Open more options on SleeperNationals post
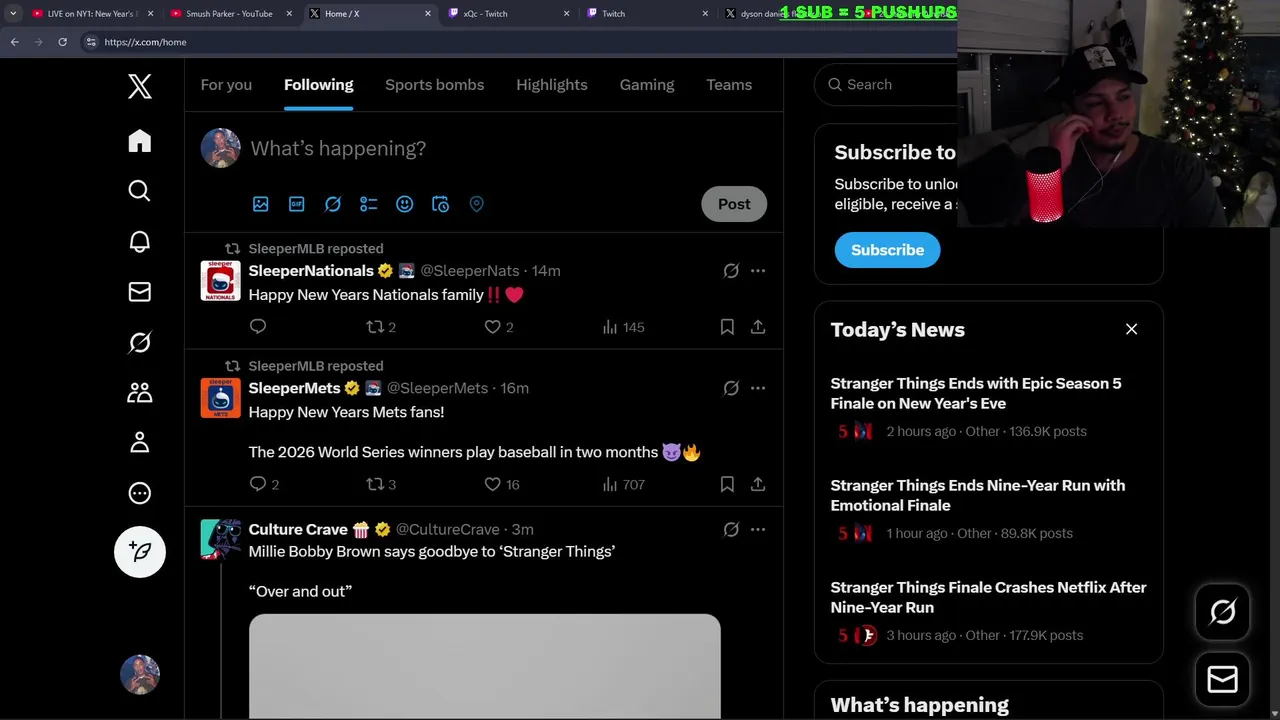The width and height of the screenshot is (1280, 720). coord(758,271)
